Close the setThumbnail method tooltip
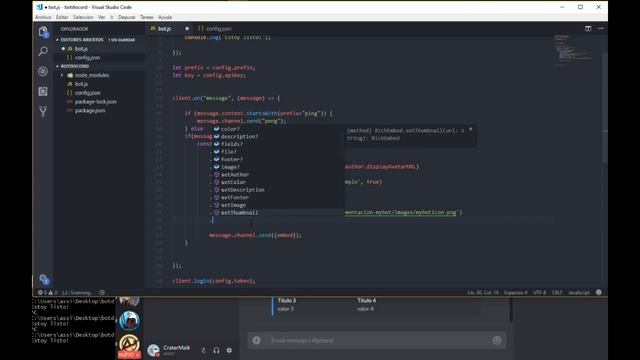 (x=471, y=129)
